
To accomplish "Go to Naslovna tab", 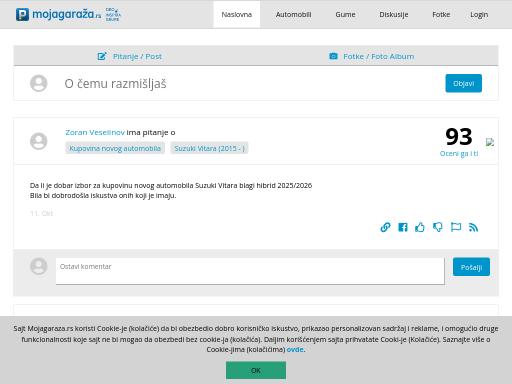I will point(237,15).
